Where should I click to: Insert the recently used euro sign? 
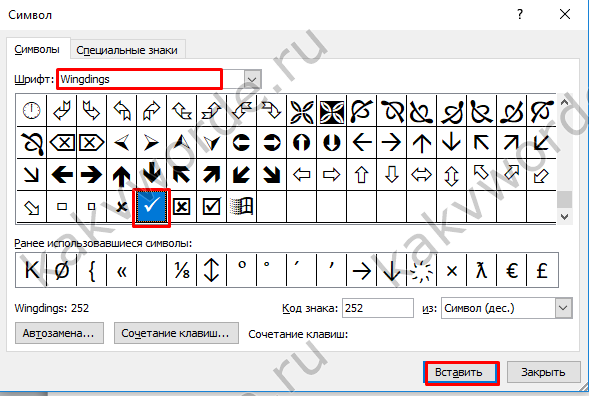tap(512, 271)
